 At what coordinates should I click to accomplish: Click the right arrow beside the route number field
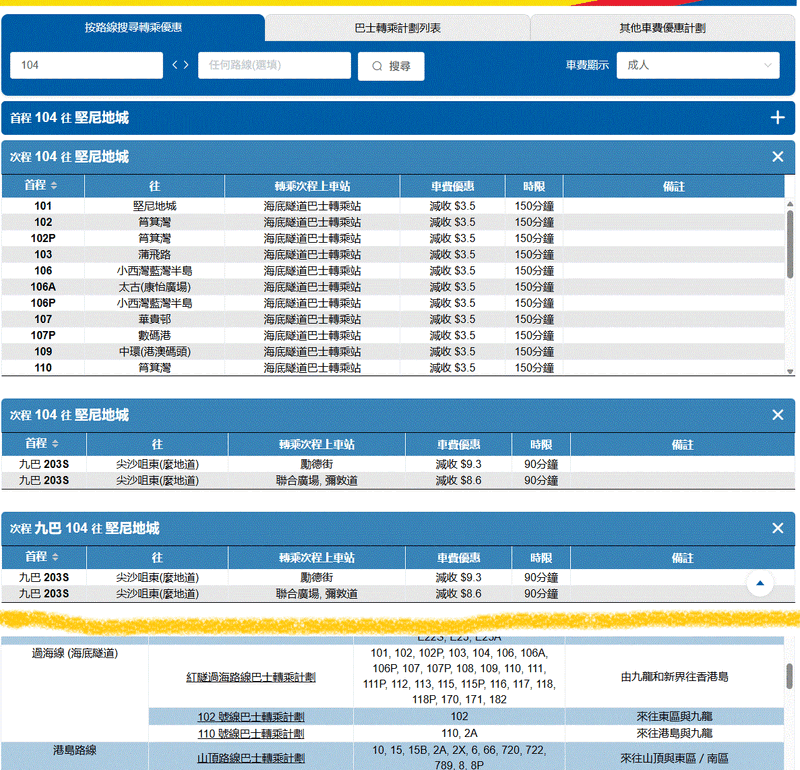click(186, 65)
